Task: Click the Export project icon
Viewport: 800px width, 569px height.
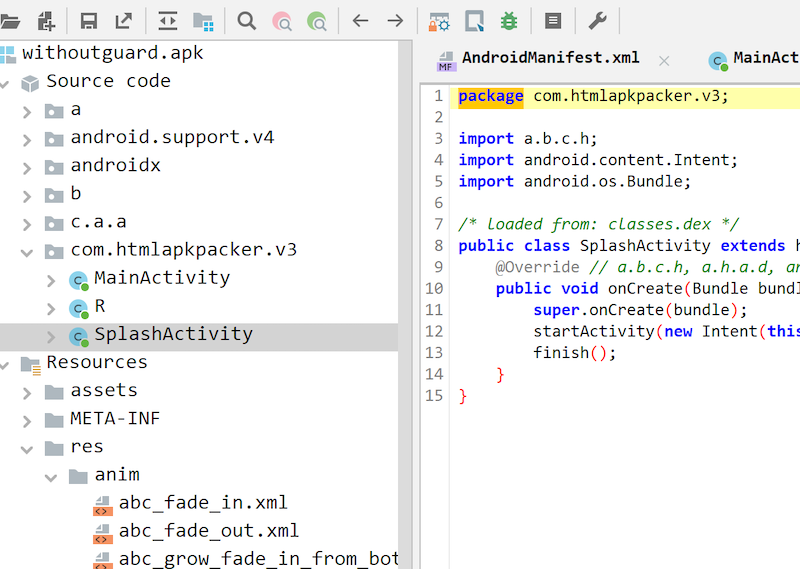Action: [x=124, y=20]
